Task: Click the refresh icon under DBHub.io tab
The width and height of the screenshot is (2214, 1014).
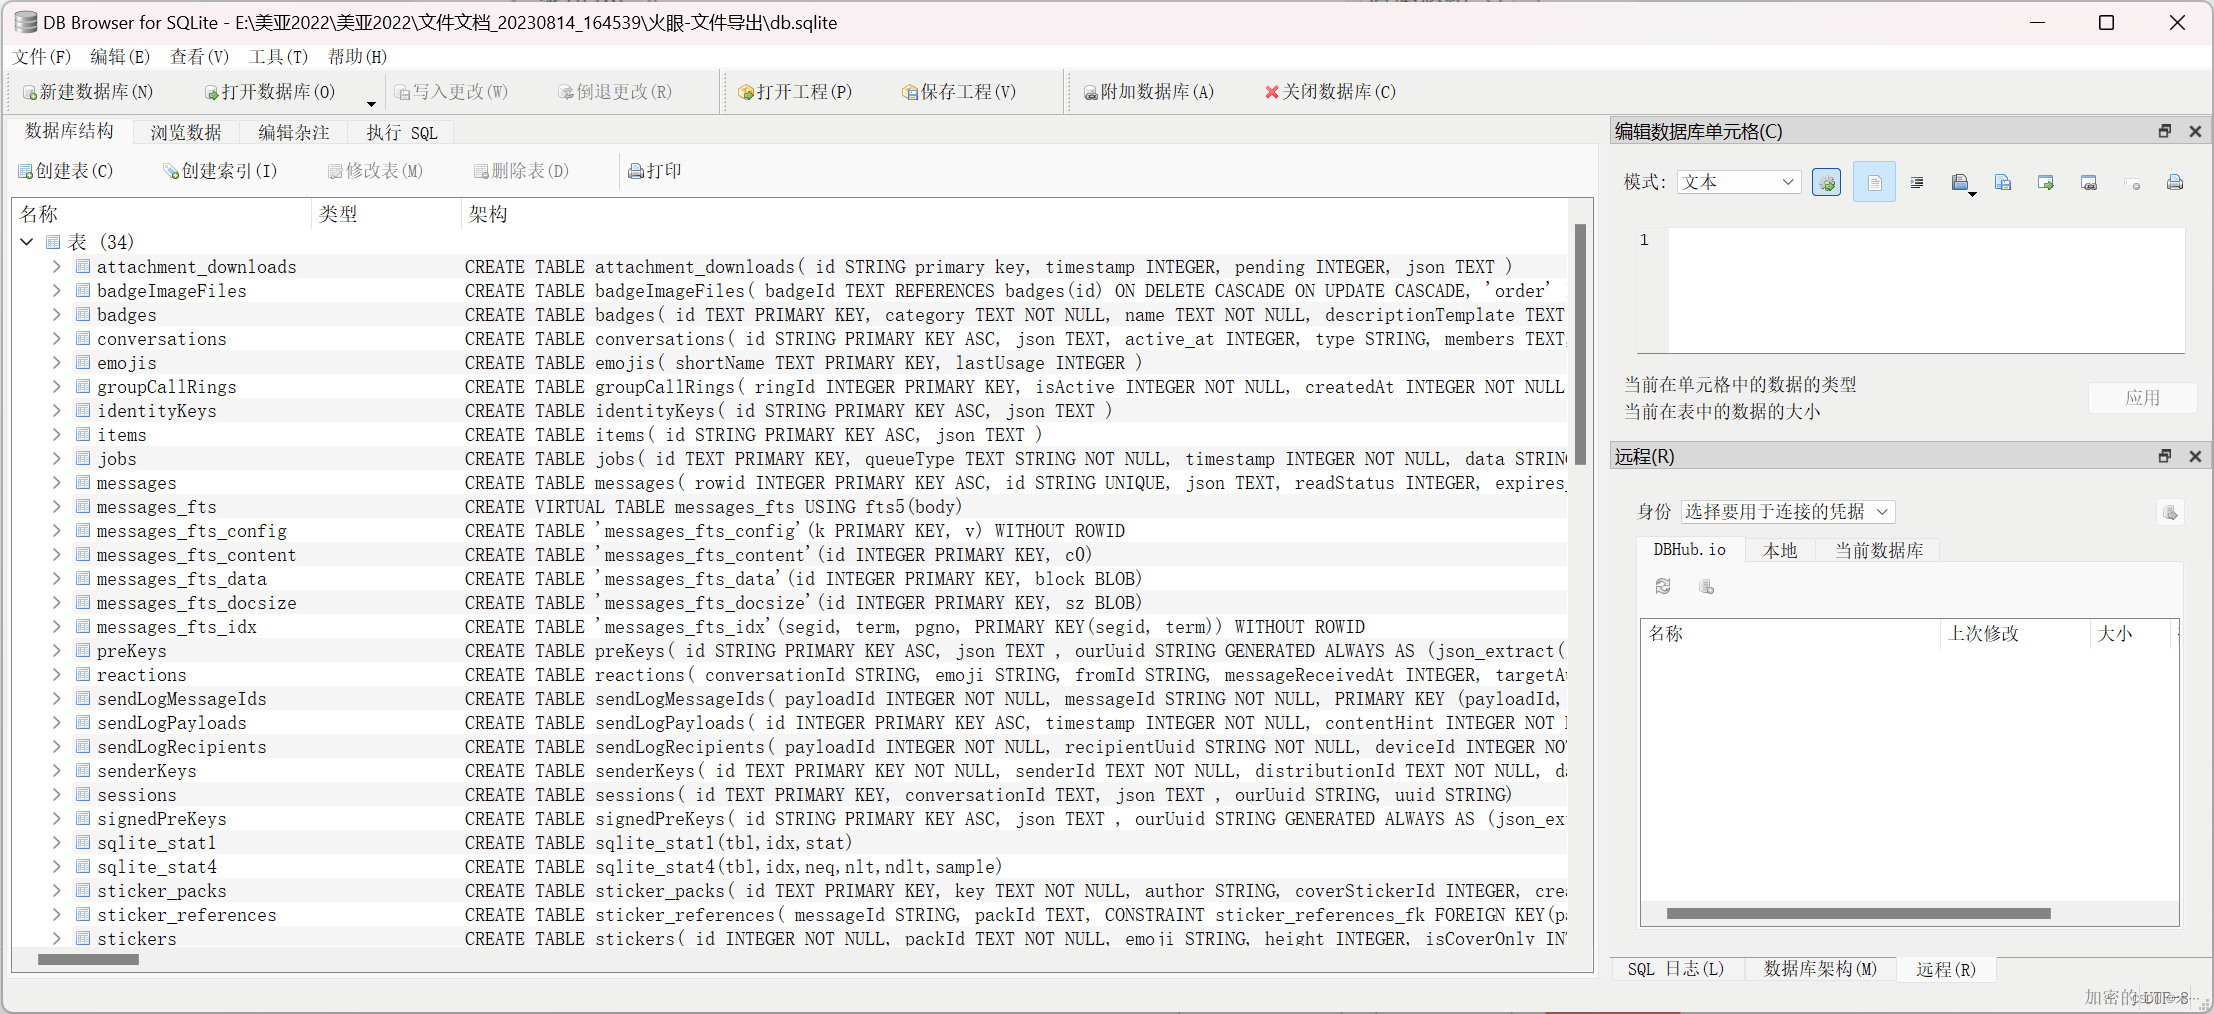Action: (1663, 587)
